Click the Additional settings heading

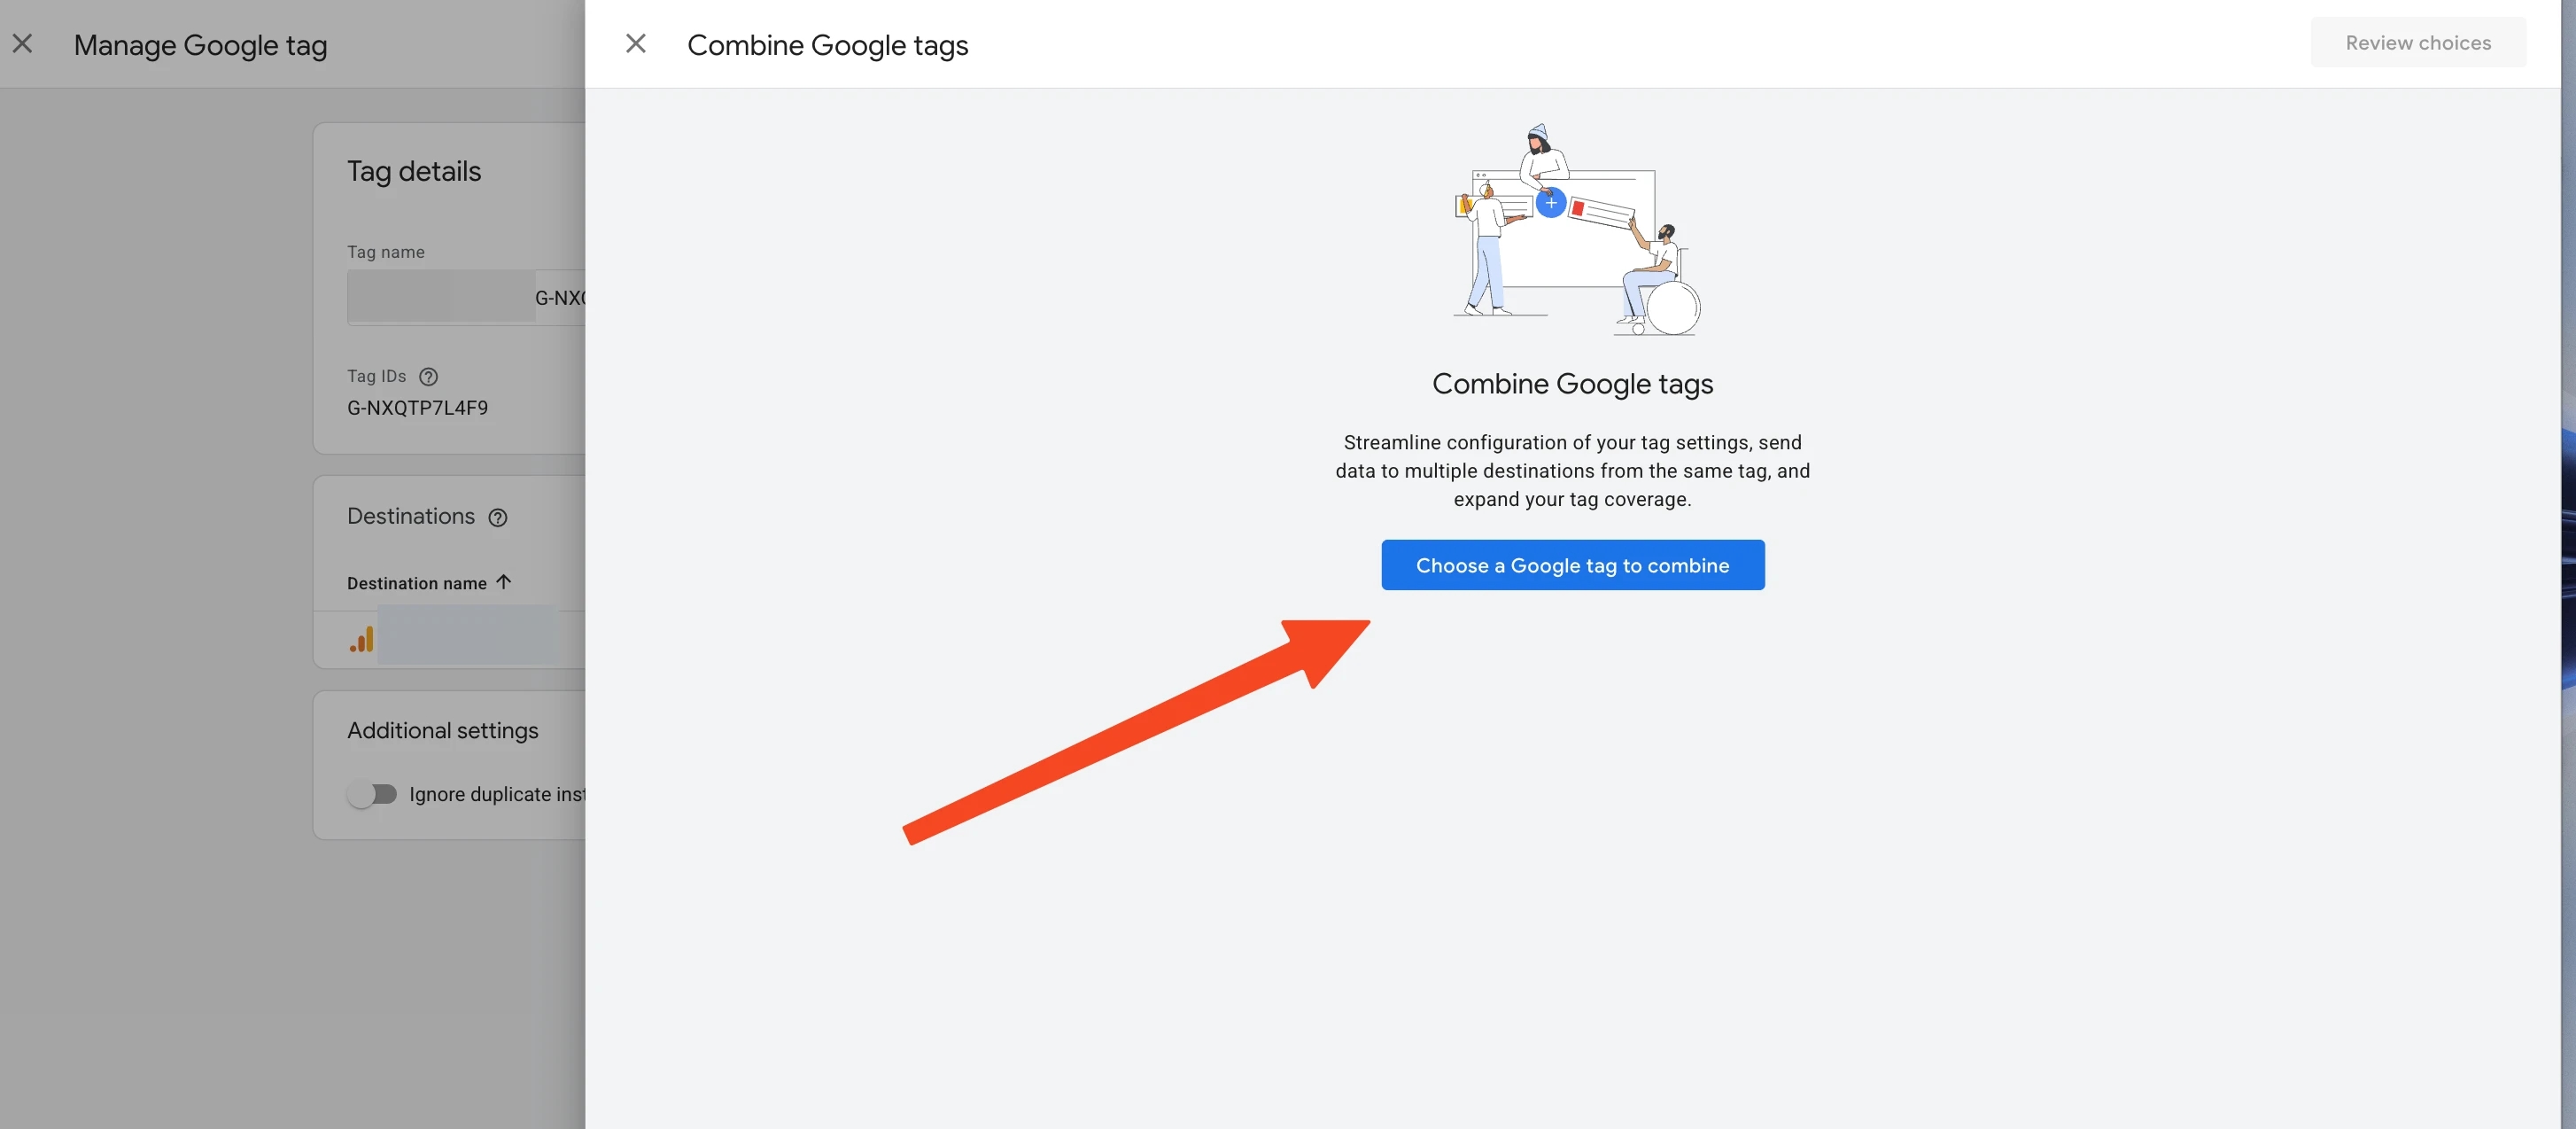tap(442, 731)
